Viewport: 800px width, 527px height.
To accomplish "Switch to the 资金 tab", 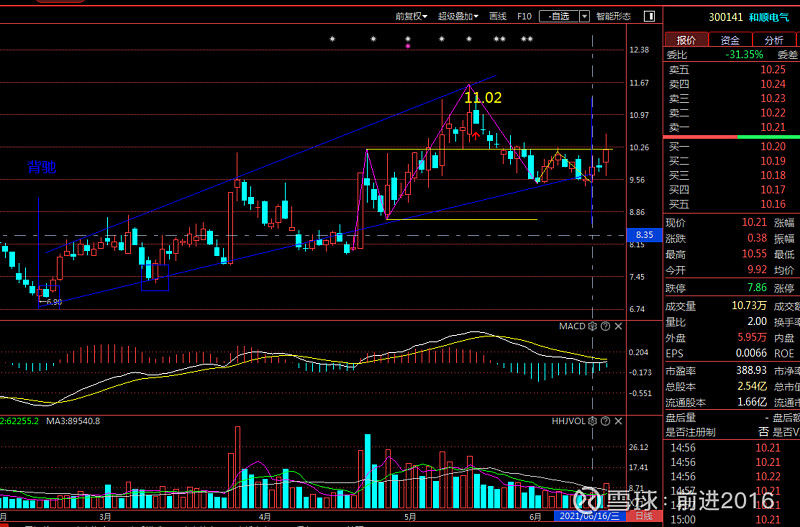I will (730, 40).
